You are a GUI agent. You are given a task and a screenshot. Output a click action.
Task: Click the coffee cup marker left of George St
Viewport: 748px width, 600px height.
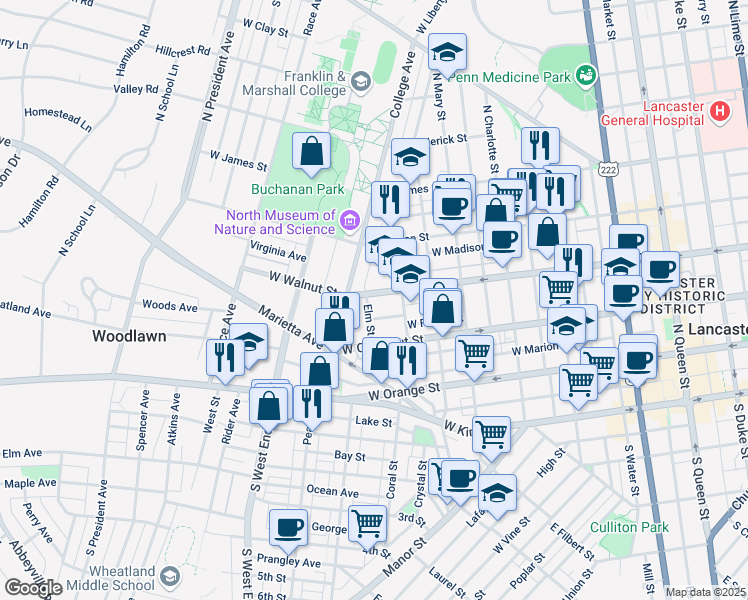[x=288, y=528]
